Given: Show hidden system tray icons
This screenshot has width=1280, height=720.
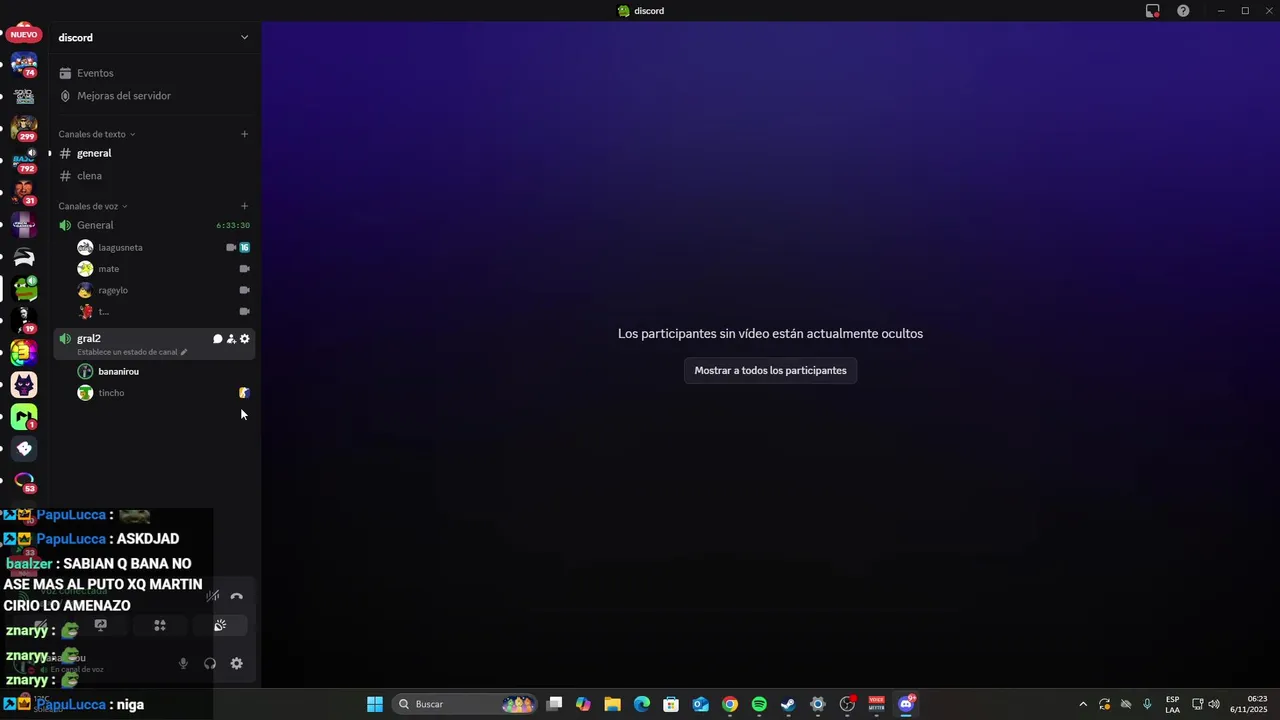Looking at the screenshot, I should (1083, 704).
